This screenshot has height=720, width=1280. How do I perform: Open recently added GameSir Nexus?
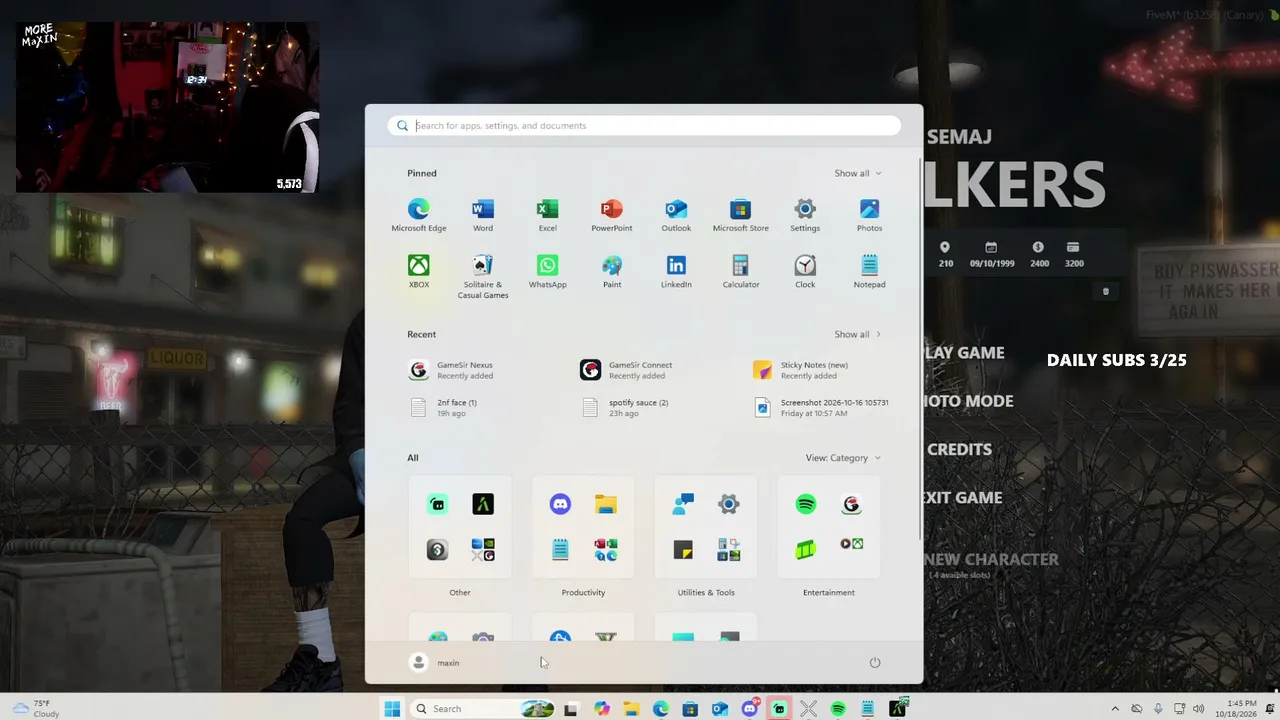(452, 370)
